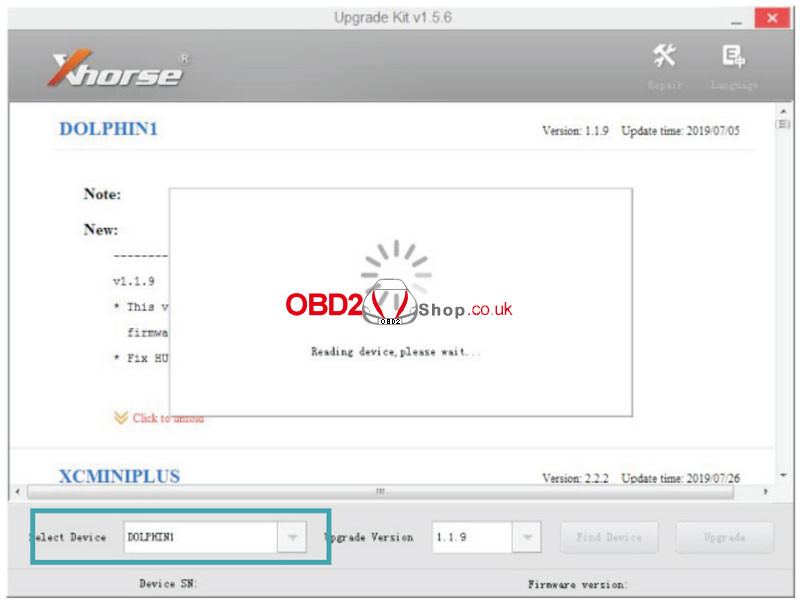
Task: Click the 'Firmware version:' label
Action: click(577, 584)
